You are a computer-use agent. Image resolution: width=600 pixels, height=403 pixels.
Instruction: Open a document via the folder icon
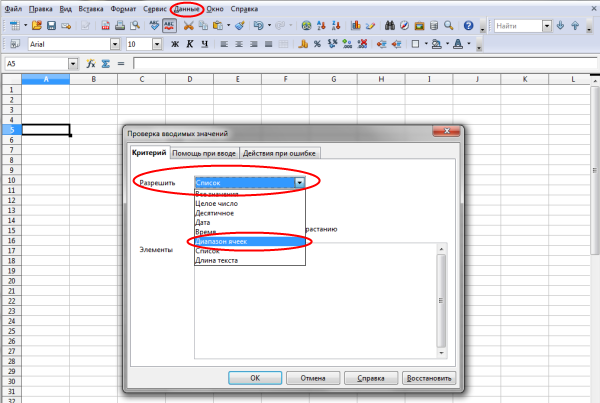click(x=37, y=26)
